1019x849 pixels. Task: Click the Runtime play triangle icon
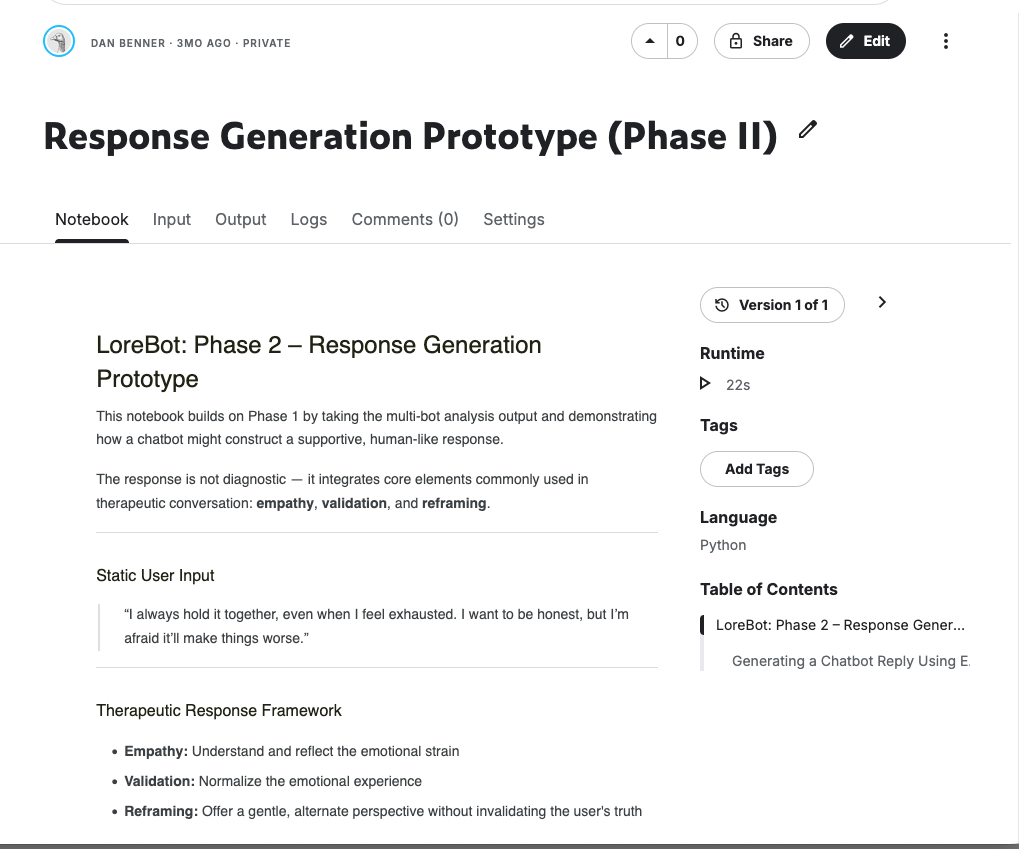[x=705, y=384]
